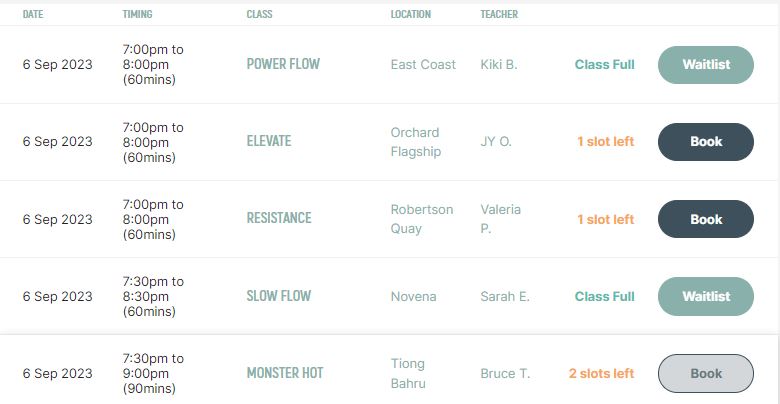The height and width of the screenshot is (404, 780).
Task: Click the Class column header
Action: click(x=259, y=14)
